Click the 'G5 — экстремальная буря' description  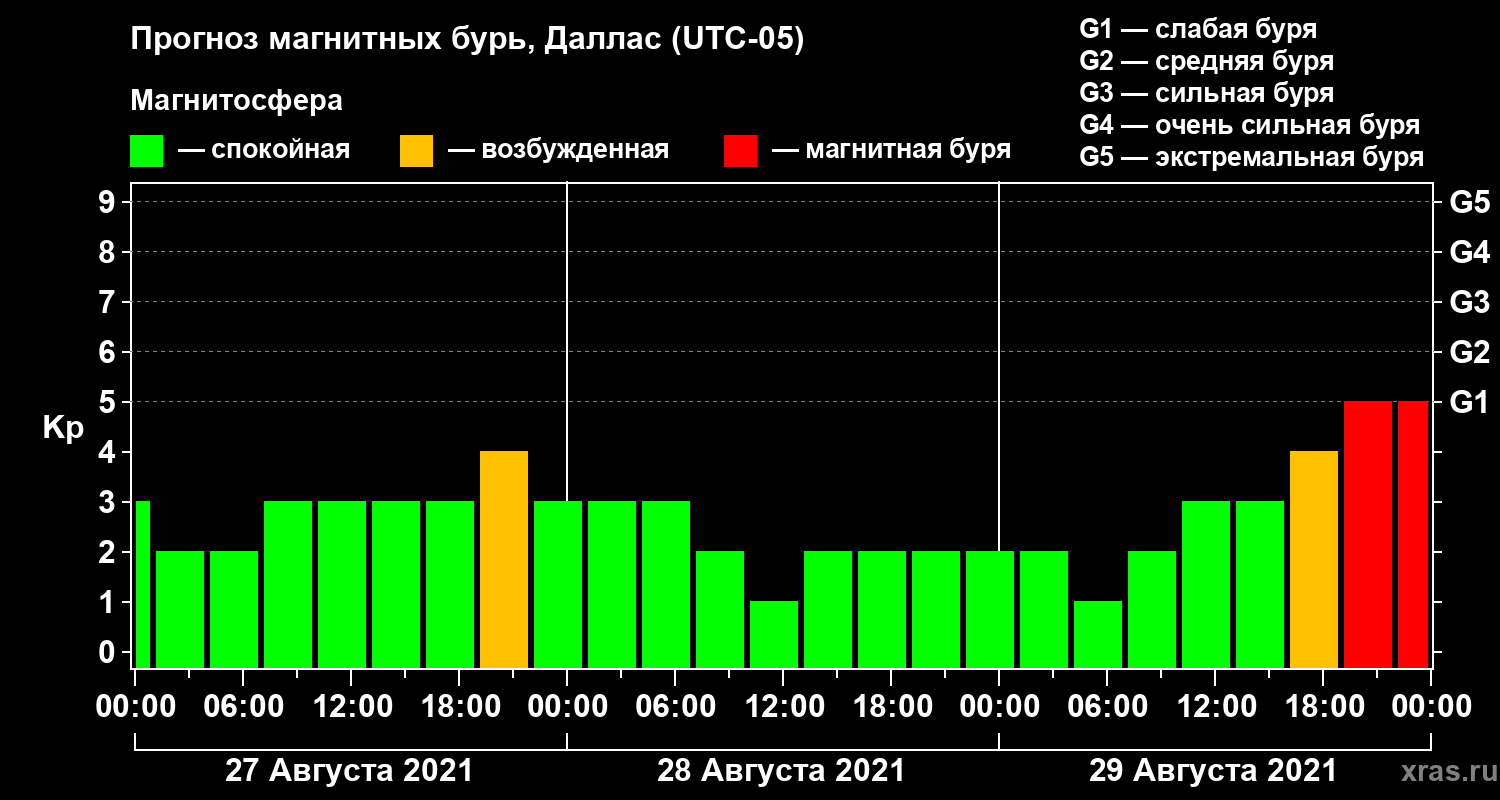click(1251, 157)
